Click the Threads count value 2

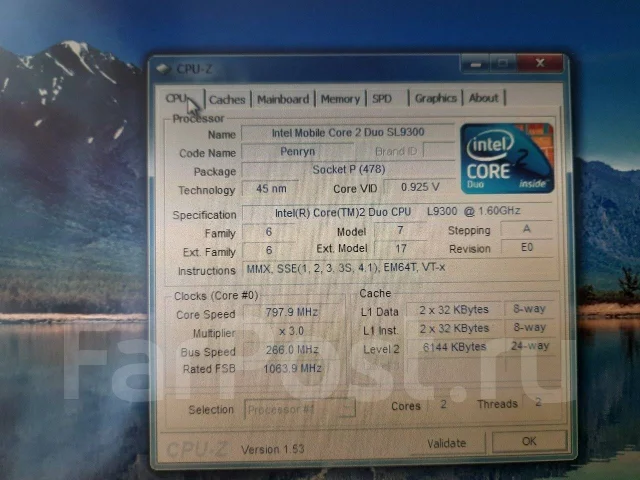pyautogui.click(x=538, y=402)
